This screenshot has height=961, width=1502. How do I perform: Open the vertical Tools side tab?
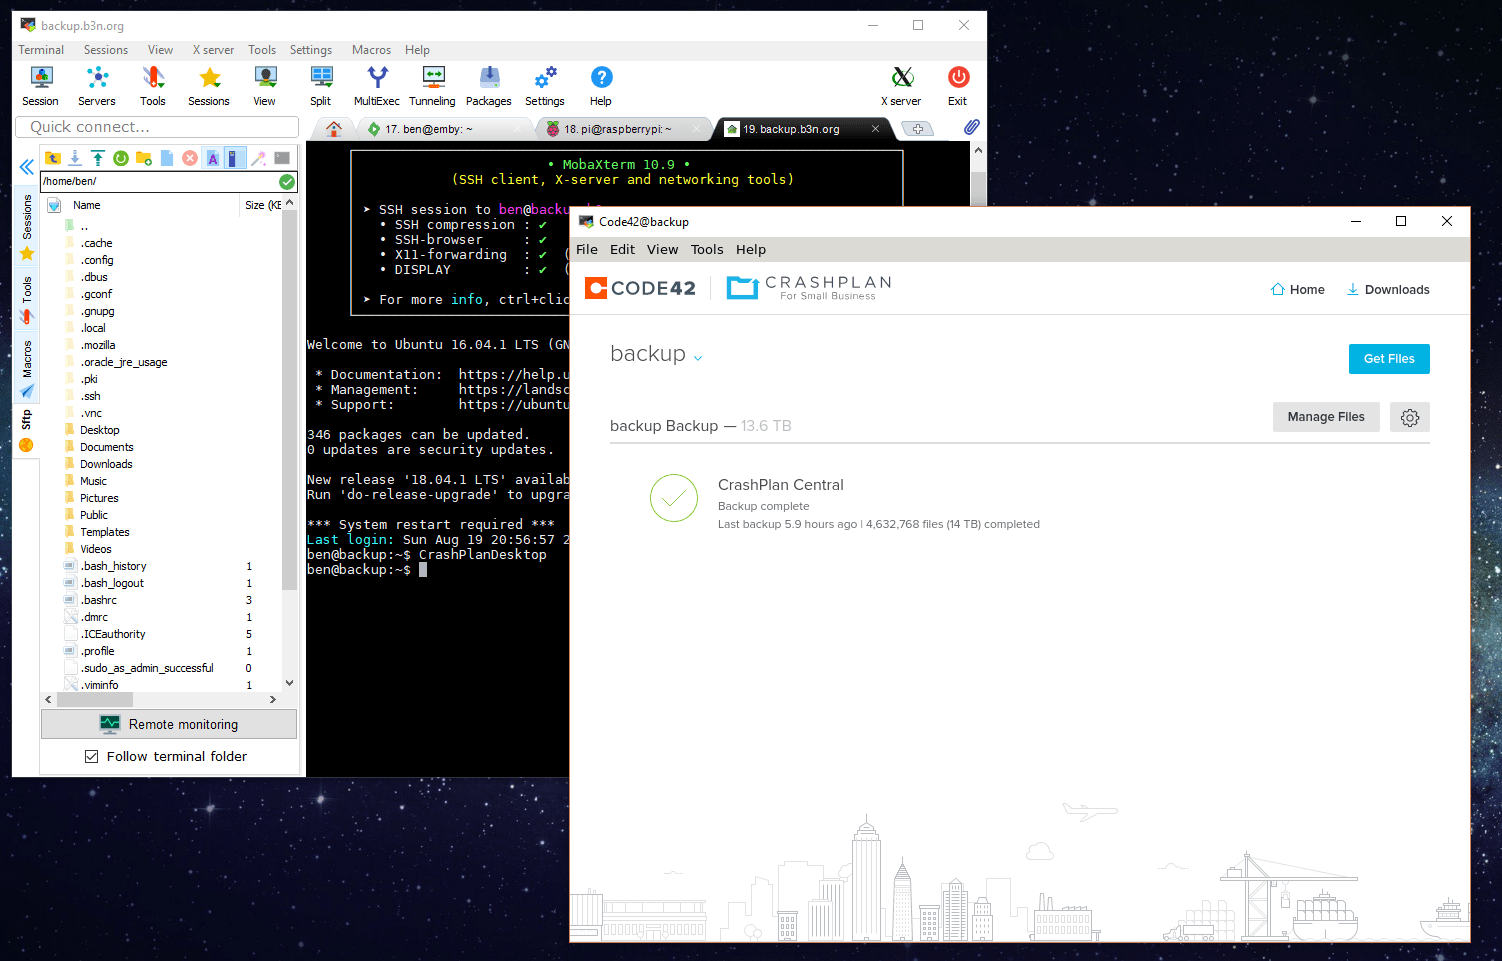click(27, 300)
